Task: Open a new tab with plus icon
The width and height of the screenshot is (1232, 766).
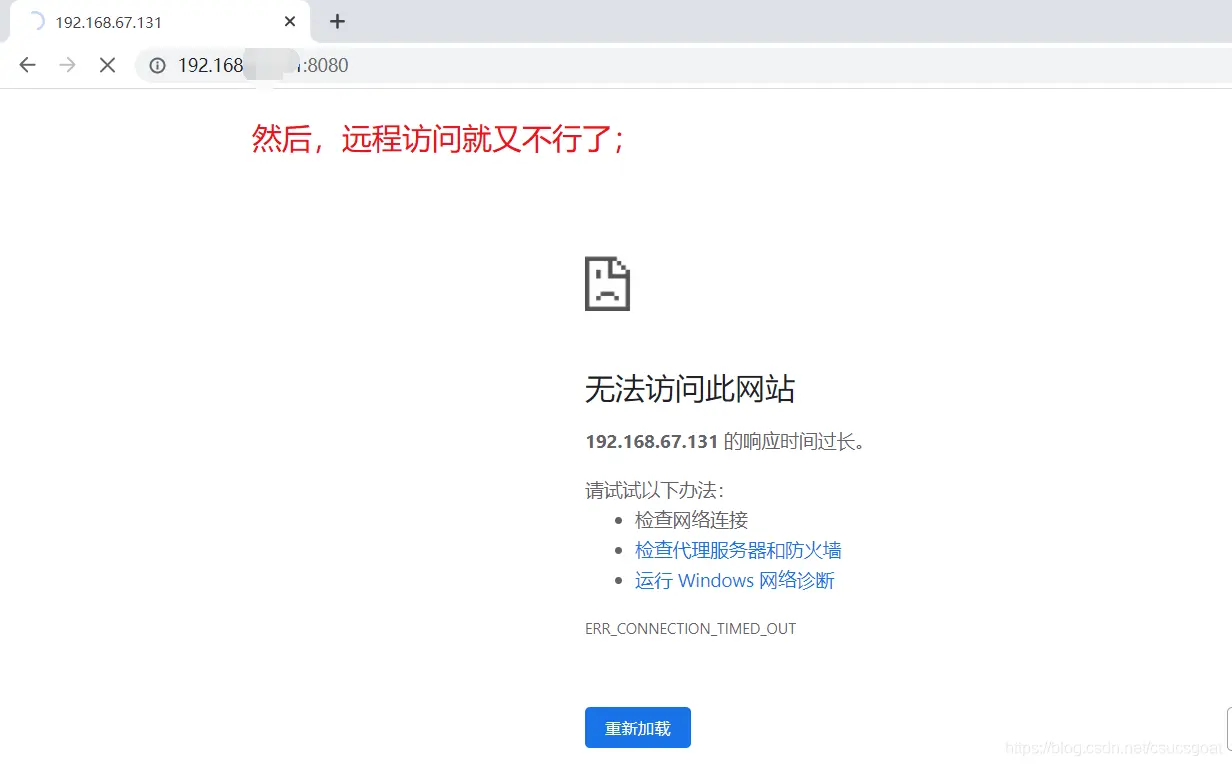Action: [337, 21]
